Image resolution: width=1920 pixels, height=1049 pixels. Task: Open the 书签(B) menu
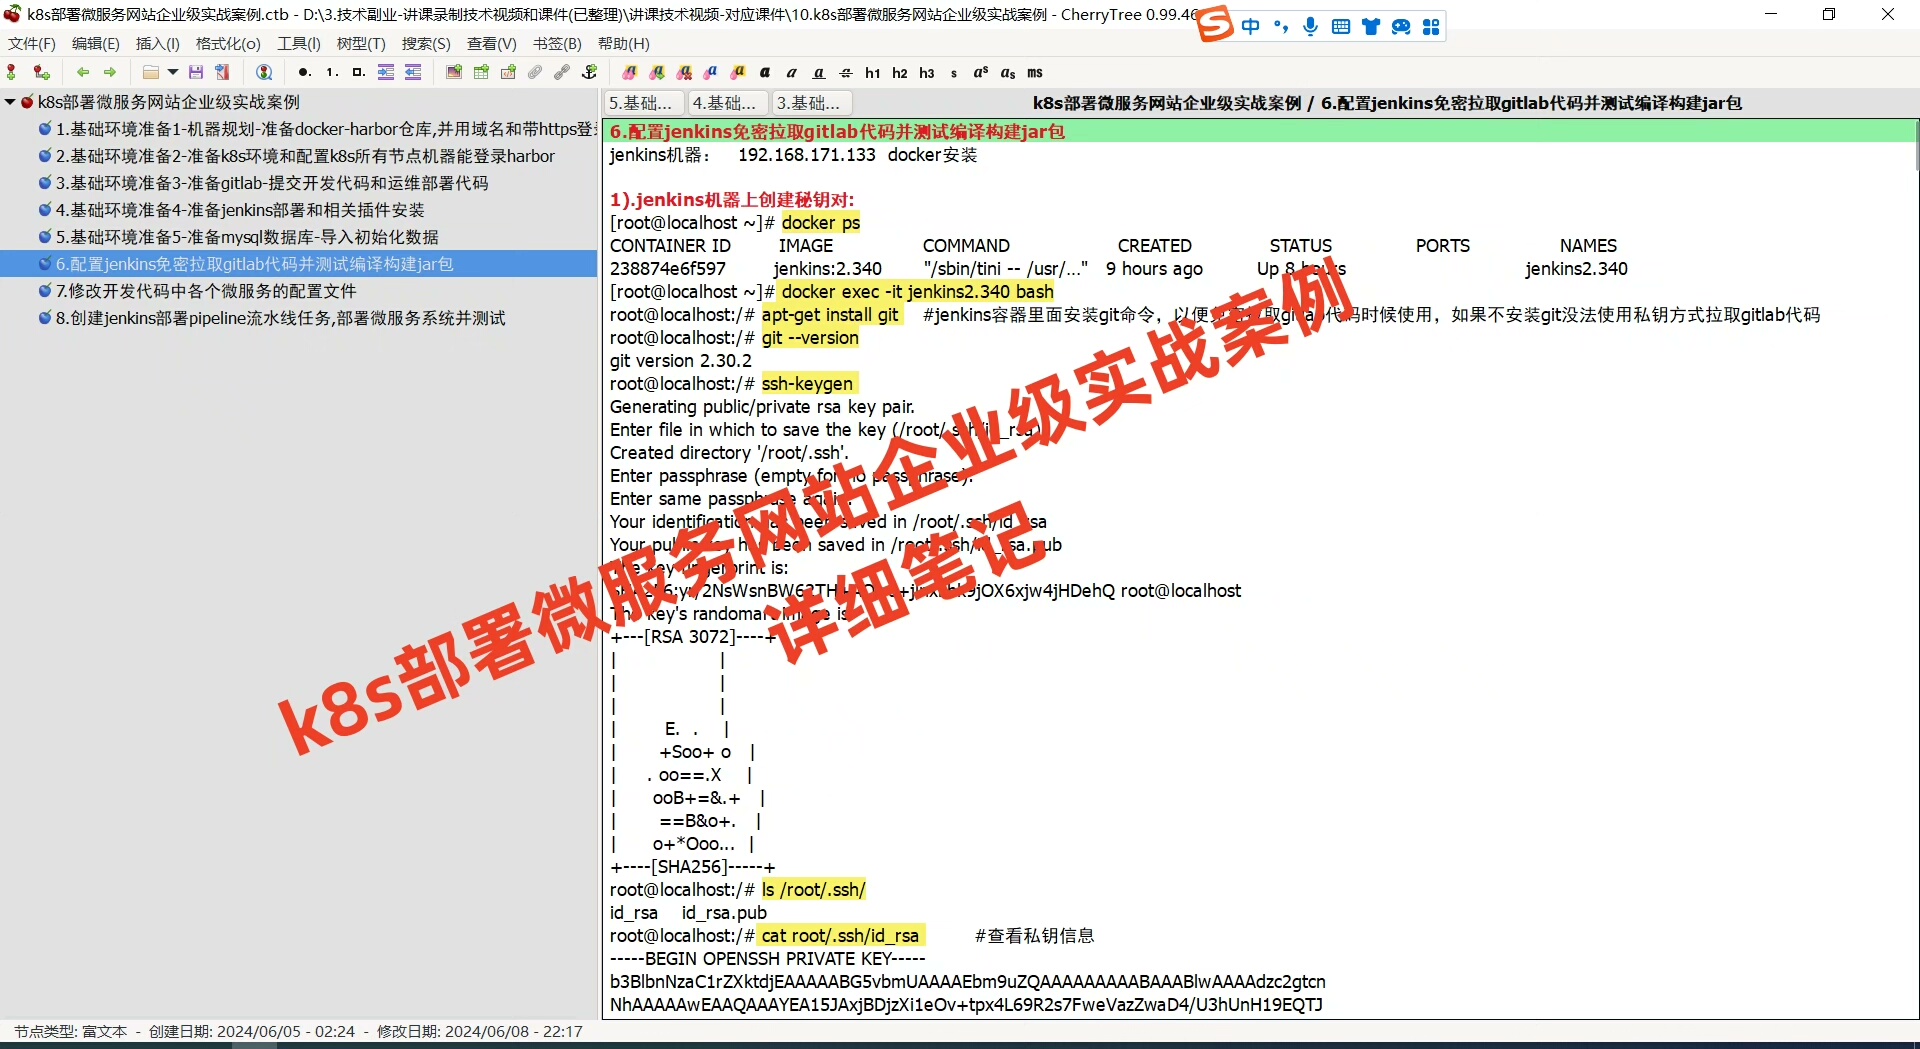(557, 44)
